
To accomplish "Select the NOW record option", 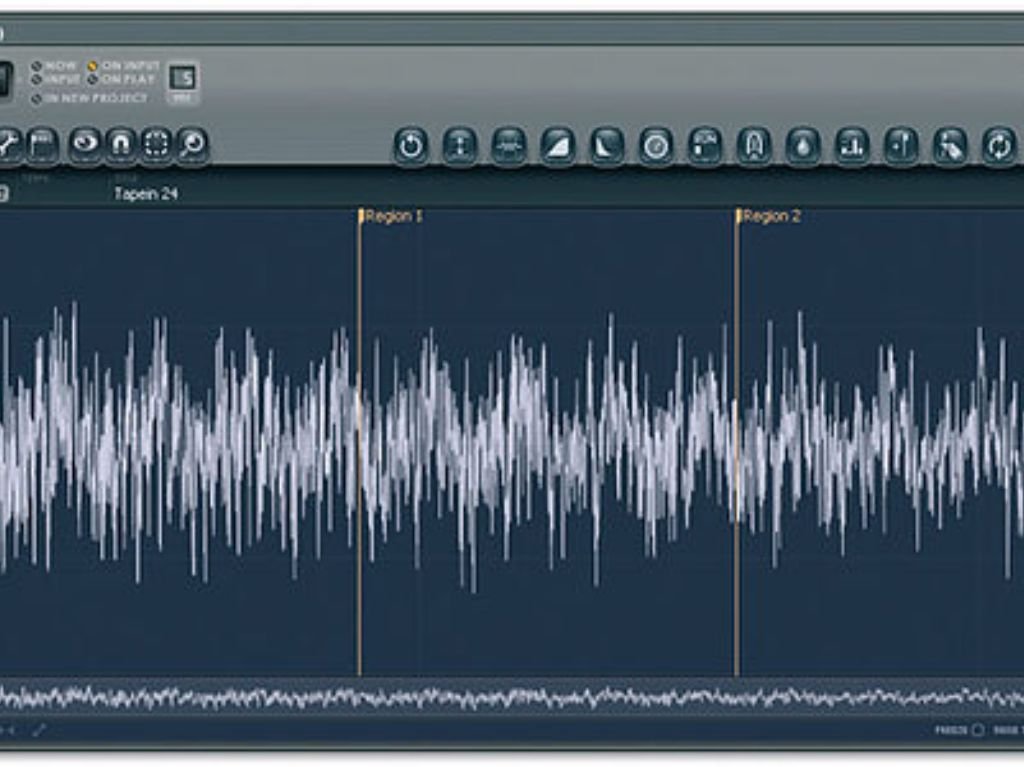I will click(54, 66).
